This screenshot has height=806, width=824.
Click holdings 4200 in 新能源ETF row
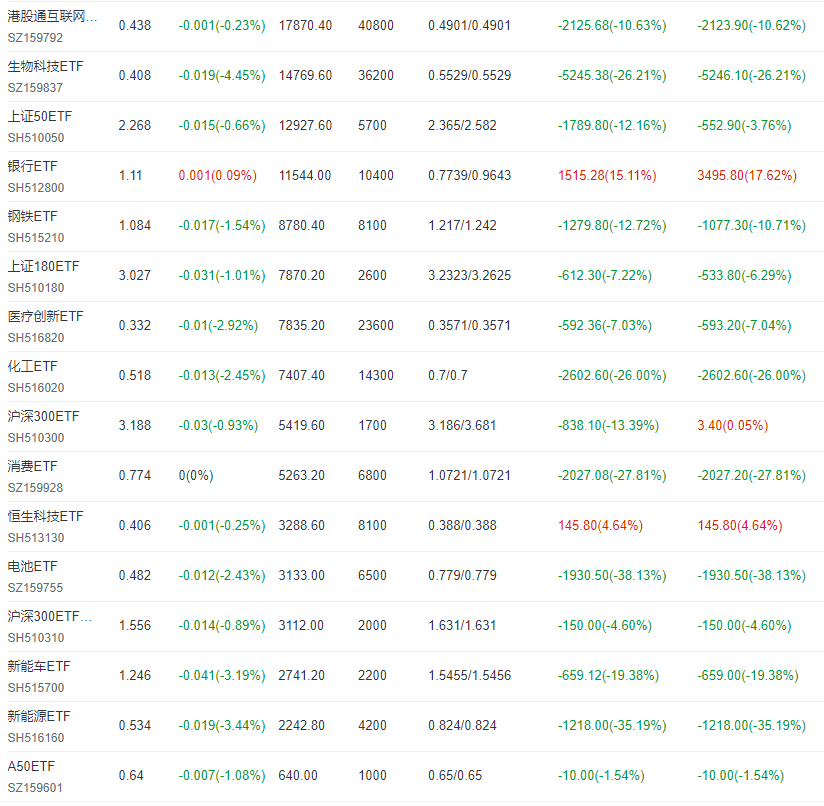[372, 725]
